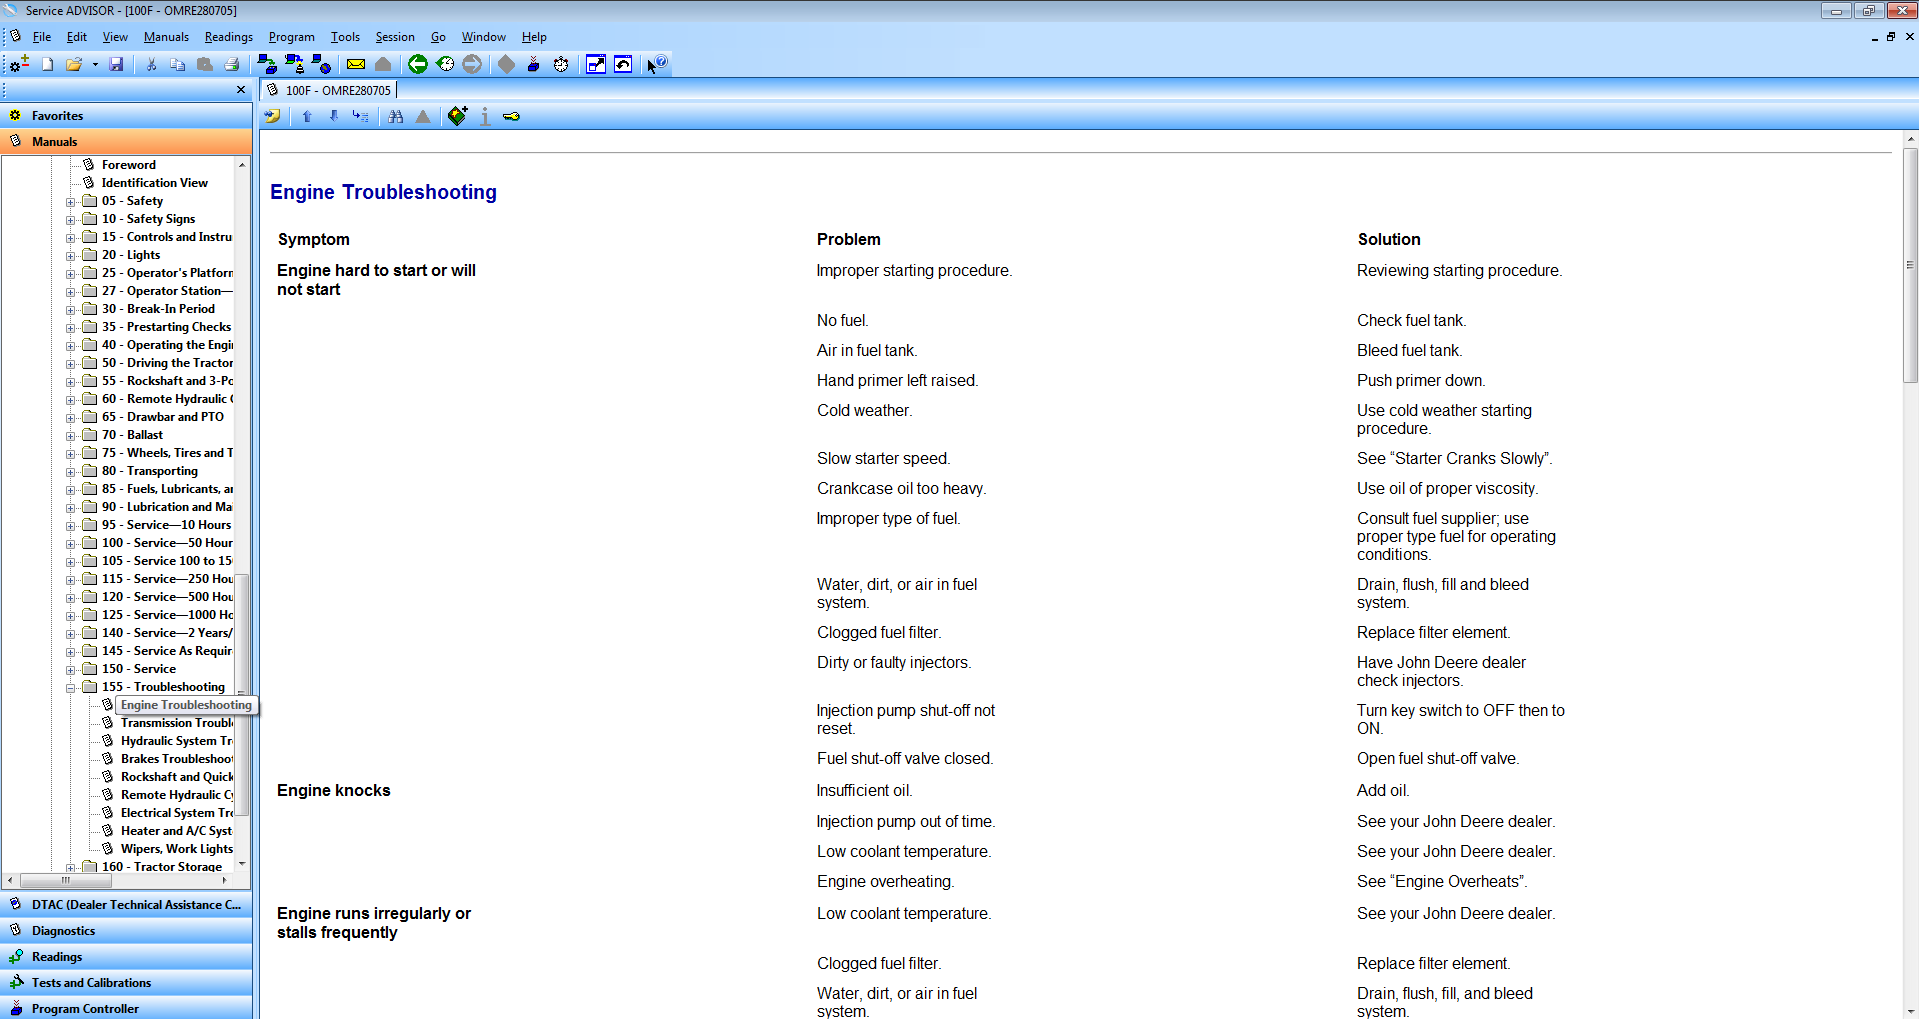Collapse the 155 - Troubleshooting folder

[71, 688]
